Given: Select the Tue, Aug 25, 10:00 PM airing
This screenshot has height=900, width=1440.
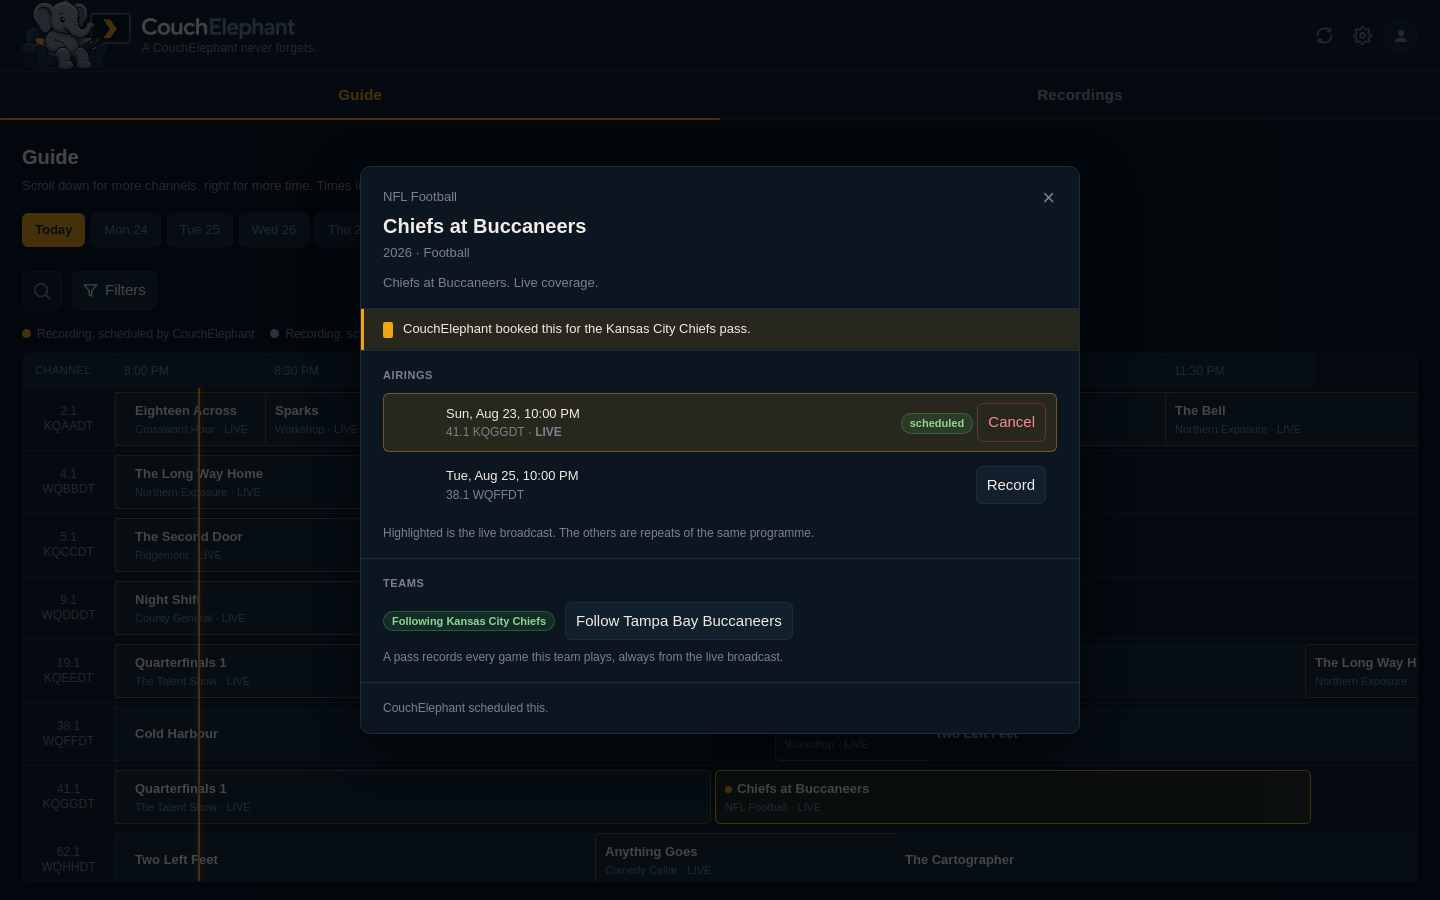Looking at the screenshot, I should tap(720, 485).
